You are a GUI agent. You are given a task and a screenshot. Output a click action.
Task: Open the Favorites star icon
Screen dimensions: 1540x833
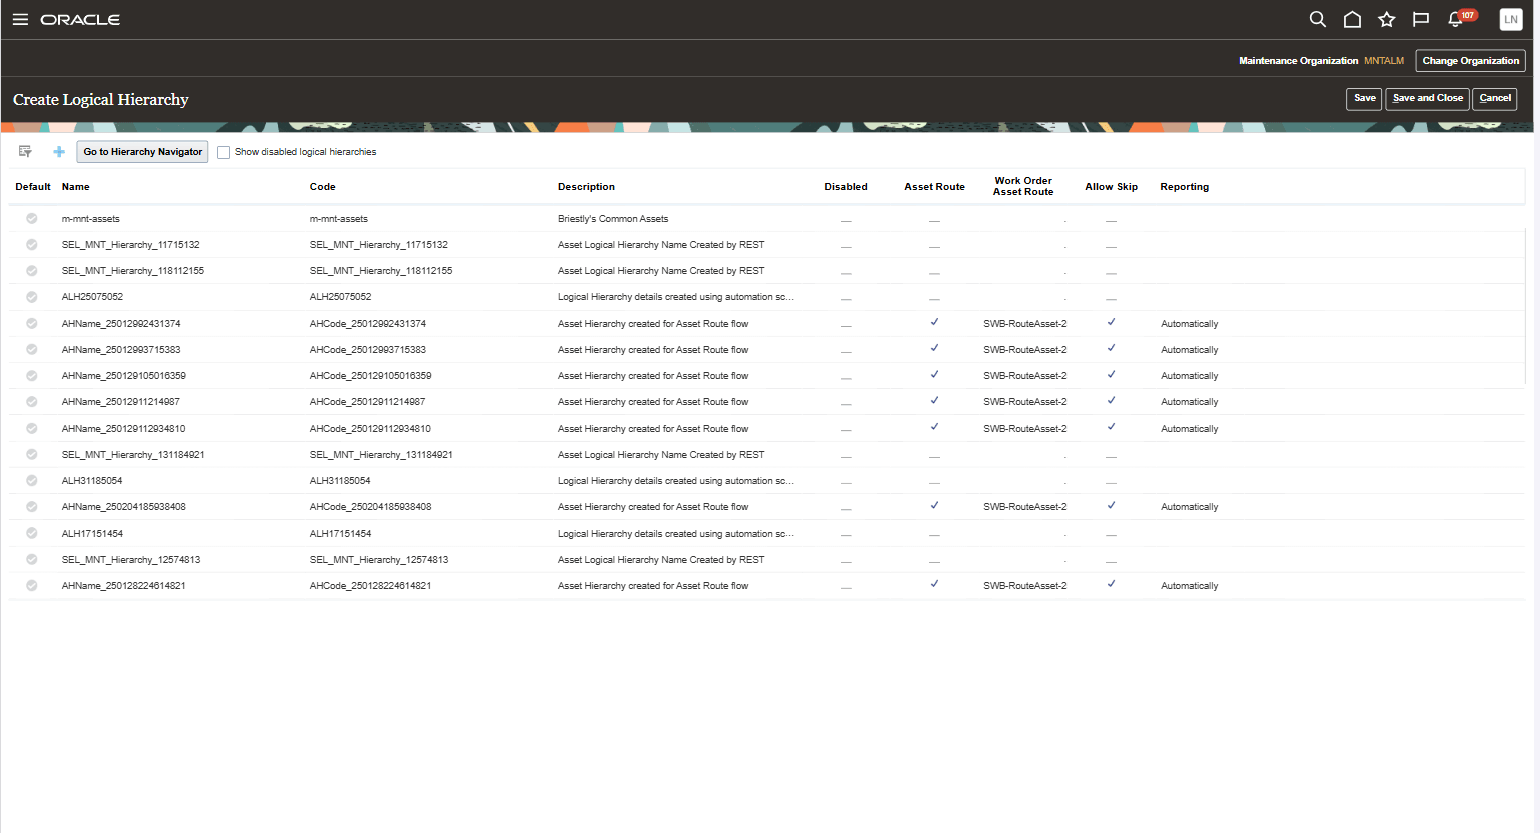click(x=1386, y=19)
